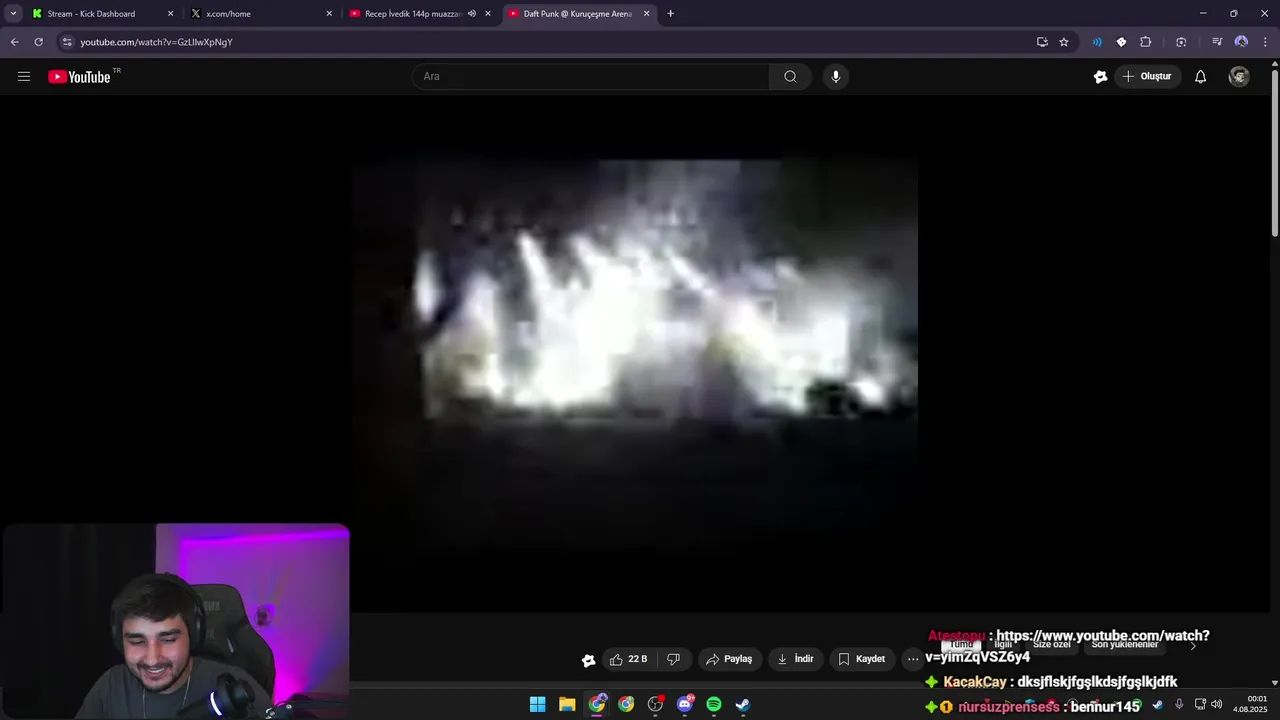Open YouTube account avatar menu

(x=1239, y=76)
